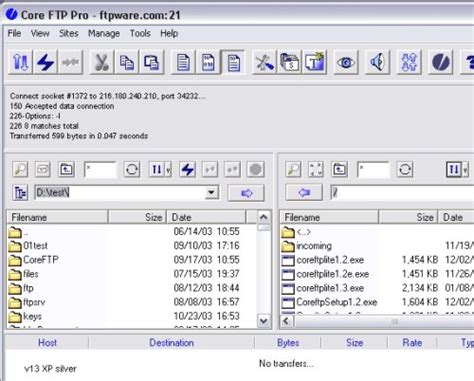474x381 pixels.
Task: Open the Manage menu
Action: 104,33
